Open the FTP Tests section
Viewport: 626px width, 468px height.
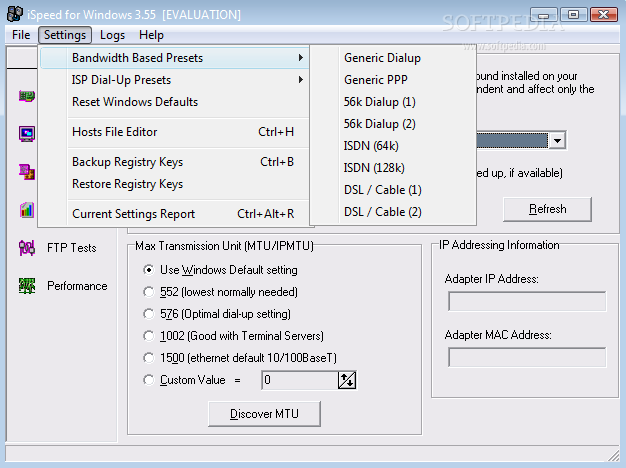click(71, 248)
